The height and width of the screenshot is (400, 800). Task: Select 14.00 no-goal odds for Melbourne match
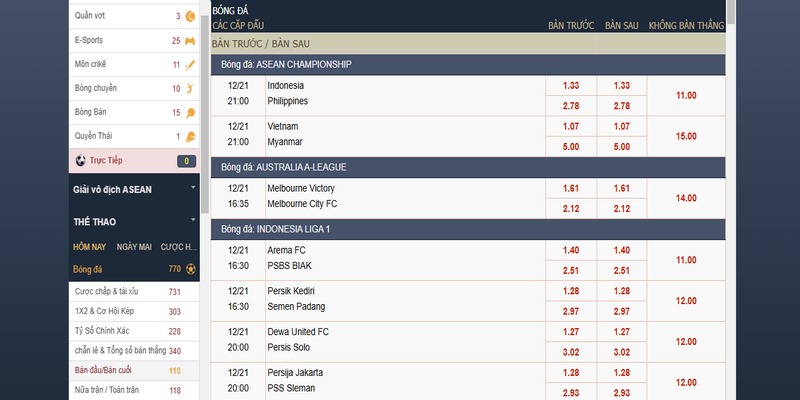686,199
